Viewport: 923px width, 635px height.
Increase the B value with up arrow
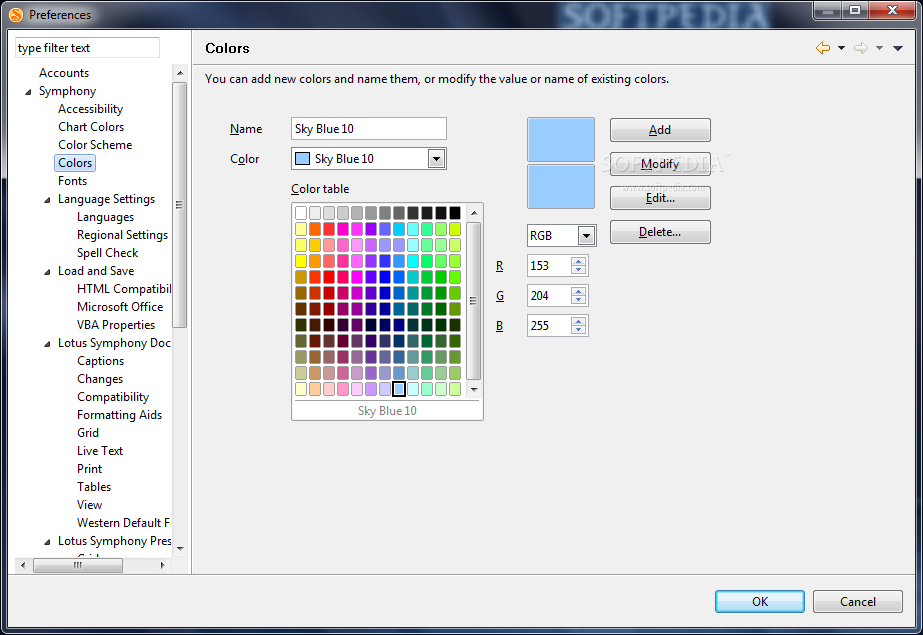point(579,321)
